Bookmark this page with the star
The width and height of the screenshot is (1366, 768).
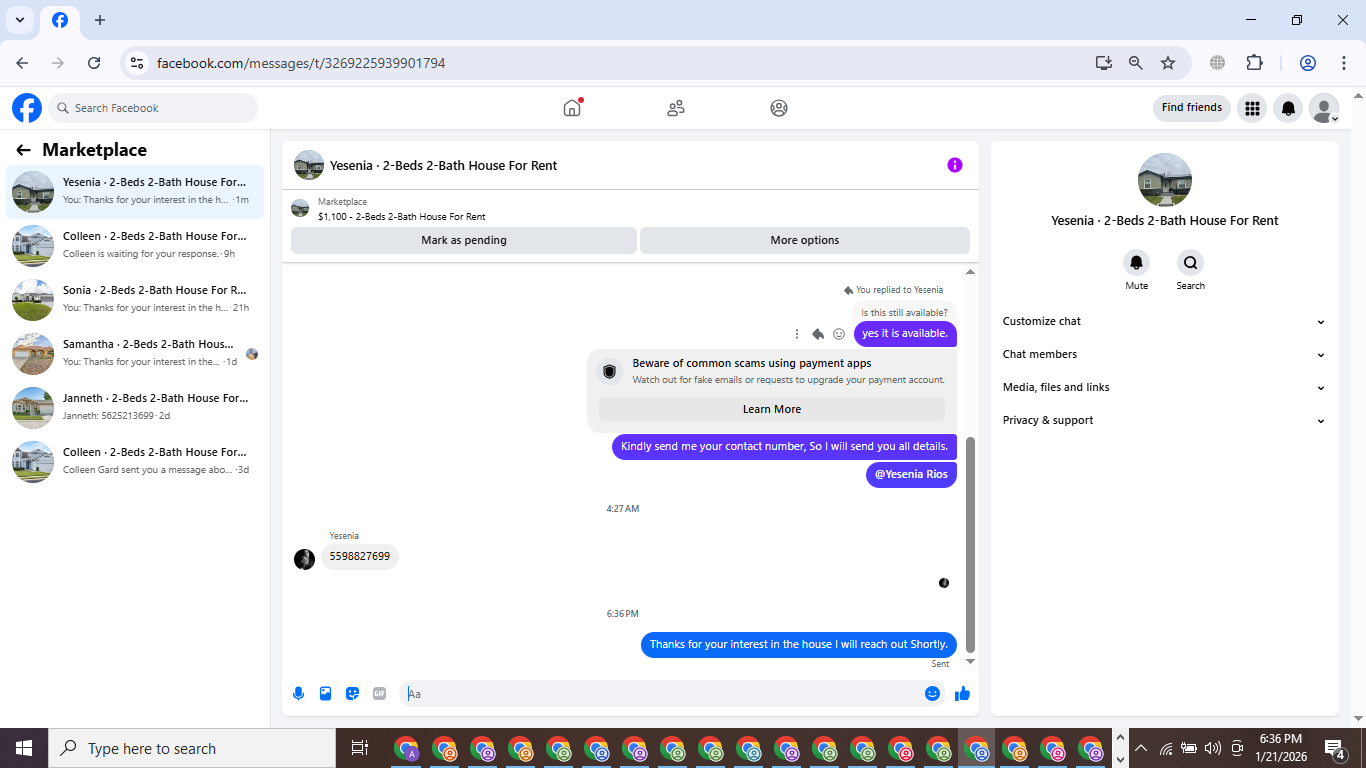[1168, 63]
